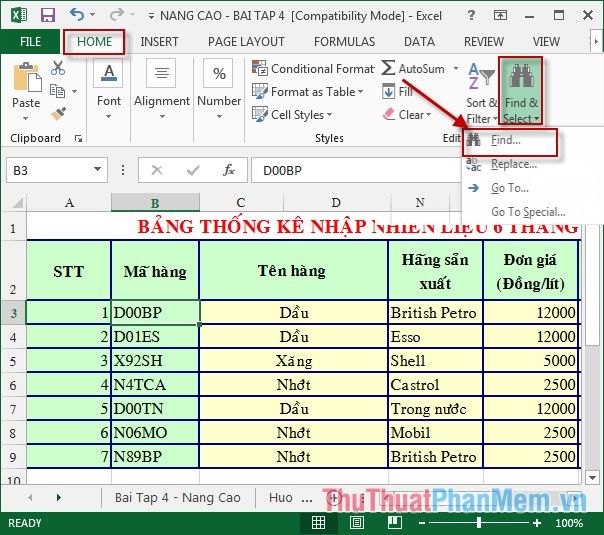This screenshot has width=604, height=535.
Task: Choose Replace... from Find & Select menu
Action: pos(514,164)
